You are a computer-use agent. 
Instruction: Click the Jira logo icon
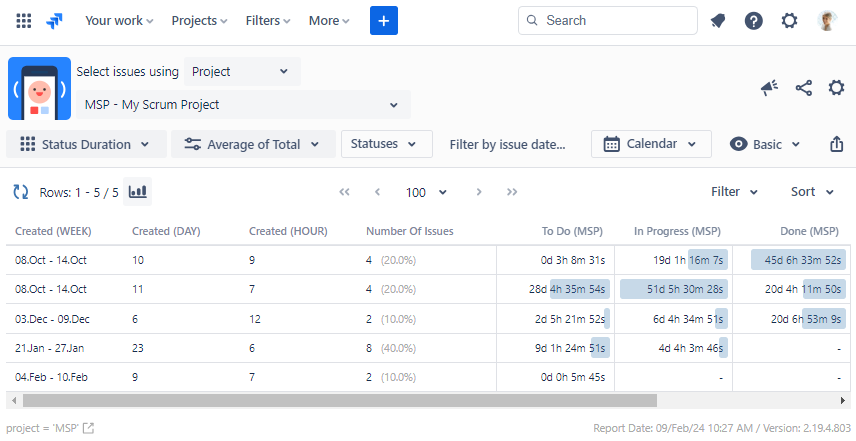pos(54,21)
